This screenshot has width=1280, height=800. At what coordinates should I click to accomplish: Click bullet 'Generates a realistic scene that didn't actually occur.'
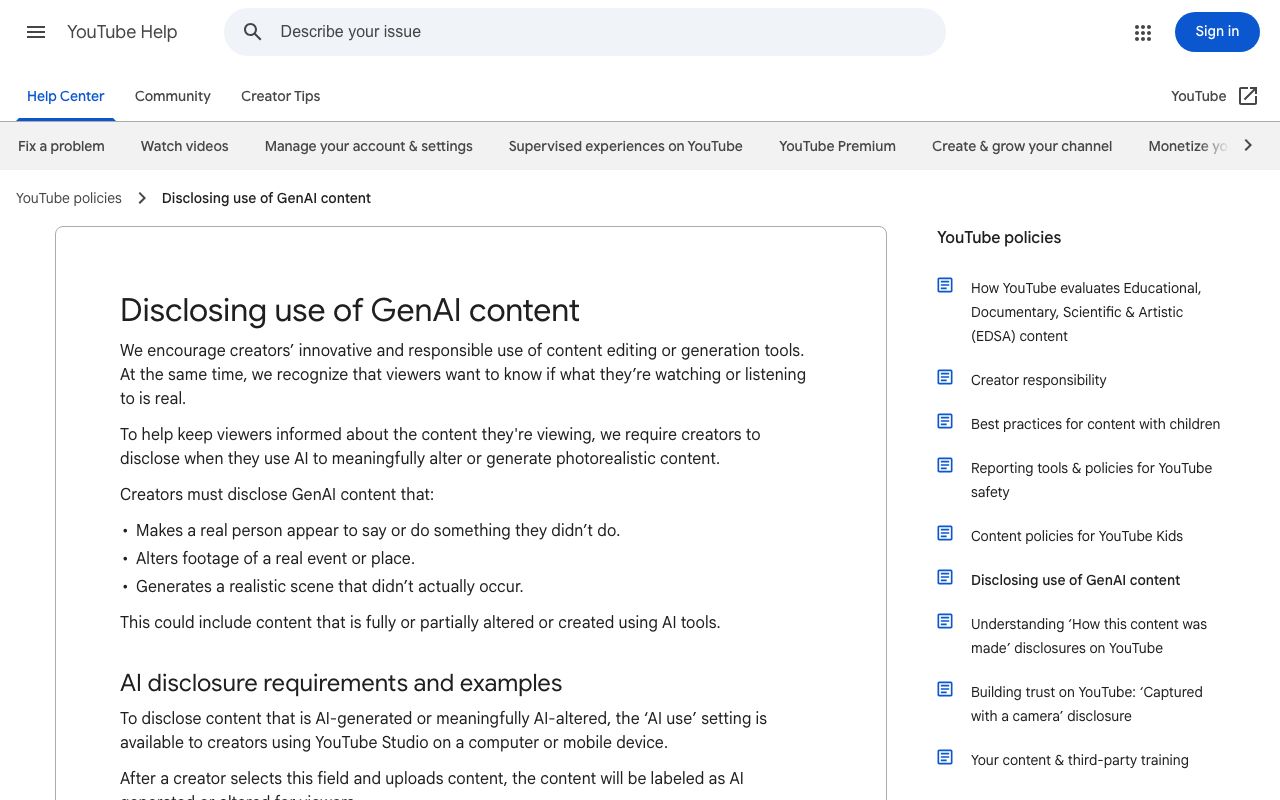(330, 586)
